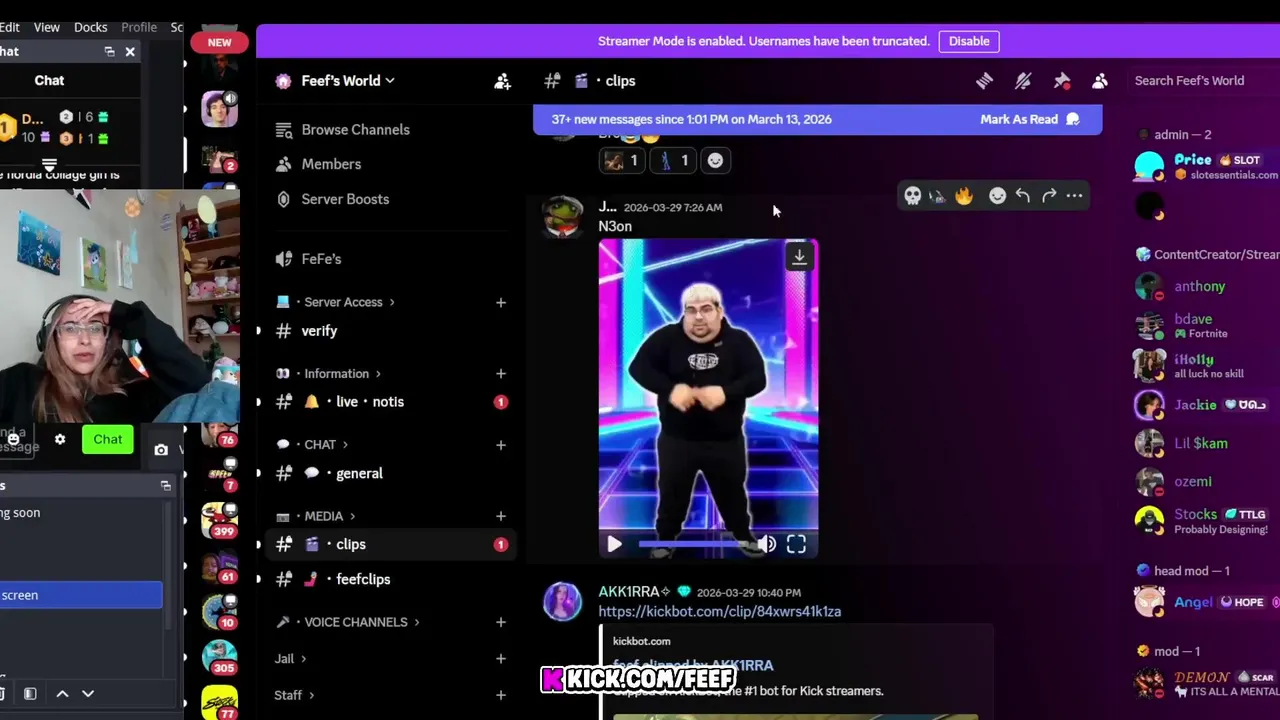Collapse the Server Access category
This screenshot has height=720, width=1280.
343,302
